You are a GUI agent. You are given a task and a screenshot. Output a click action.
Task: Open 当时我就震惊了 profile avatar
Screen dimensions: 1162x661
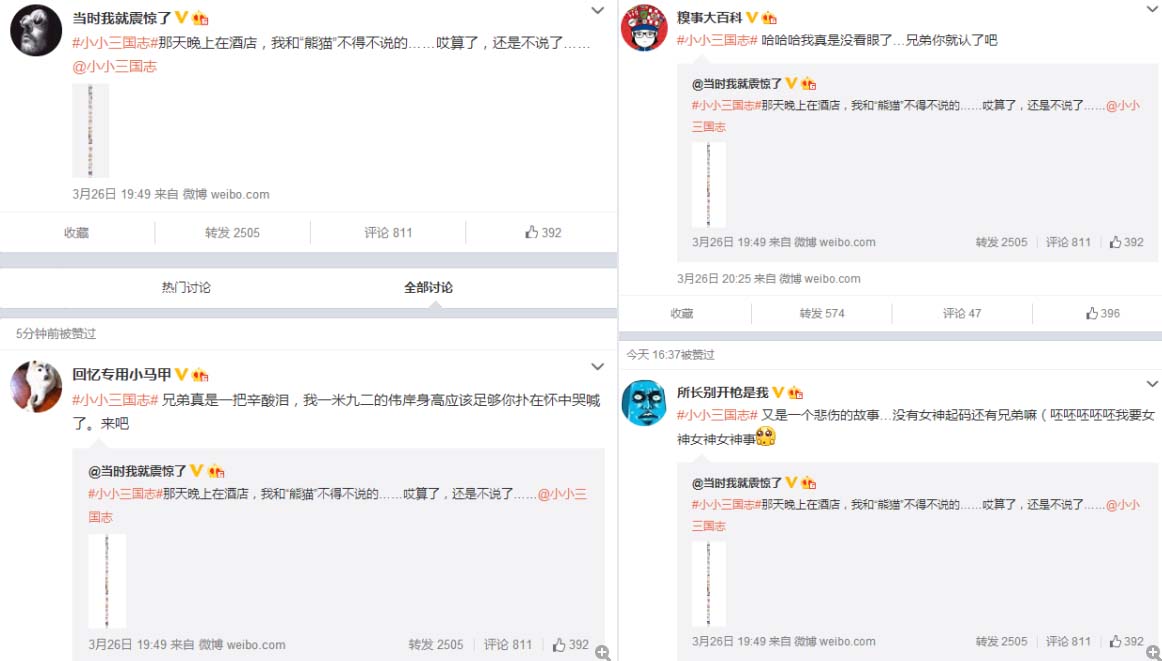36,30
